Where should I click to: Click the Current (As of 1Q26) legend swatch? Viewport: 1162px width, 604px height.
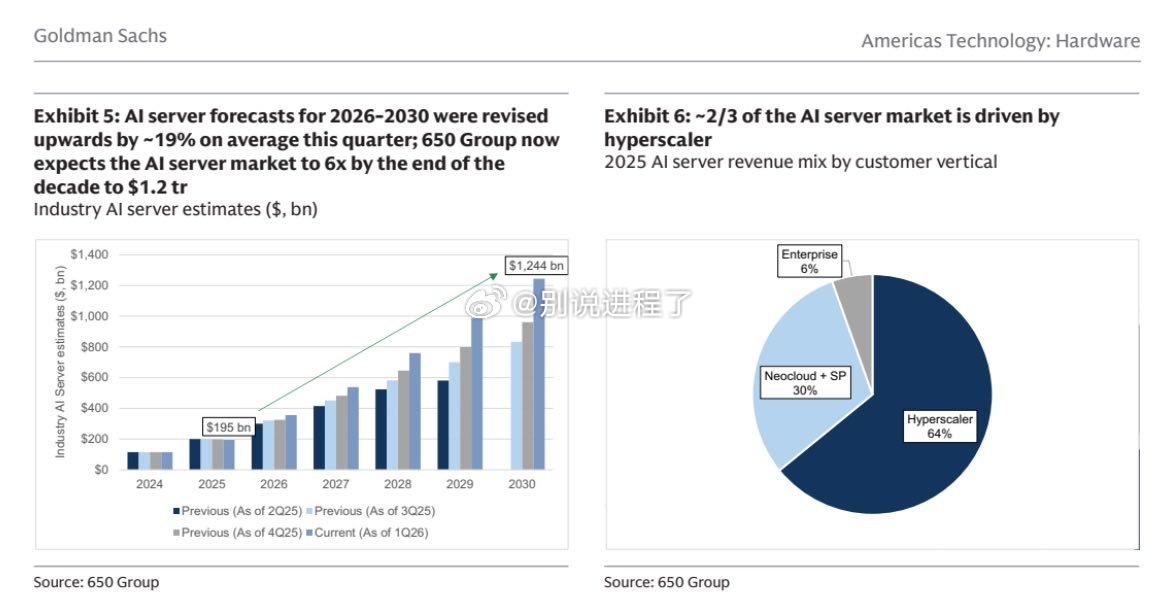tap(310, 533)
